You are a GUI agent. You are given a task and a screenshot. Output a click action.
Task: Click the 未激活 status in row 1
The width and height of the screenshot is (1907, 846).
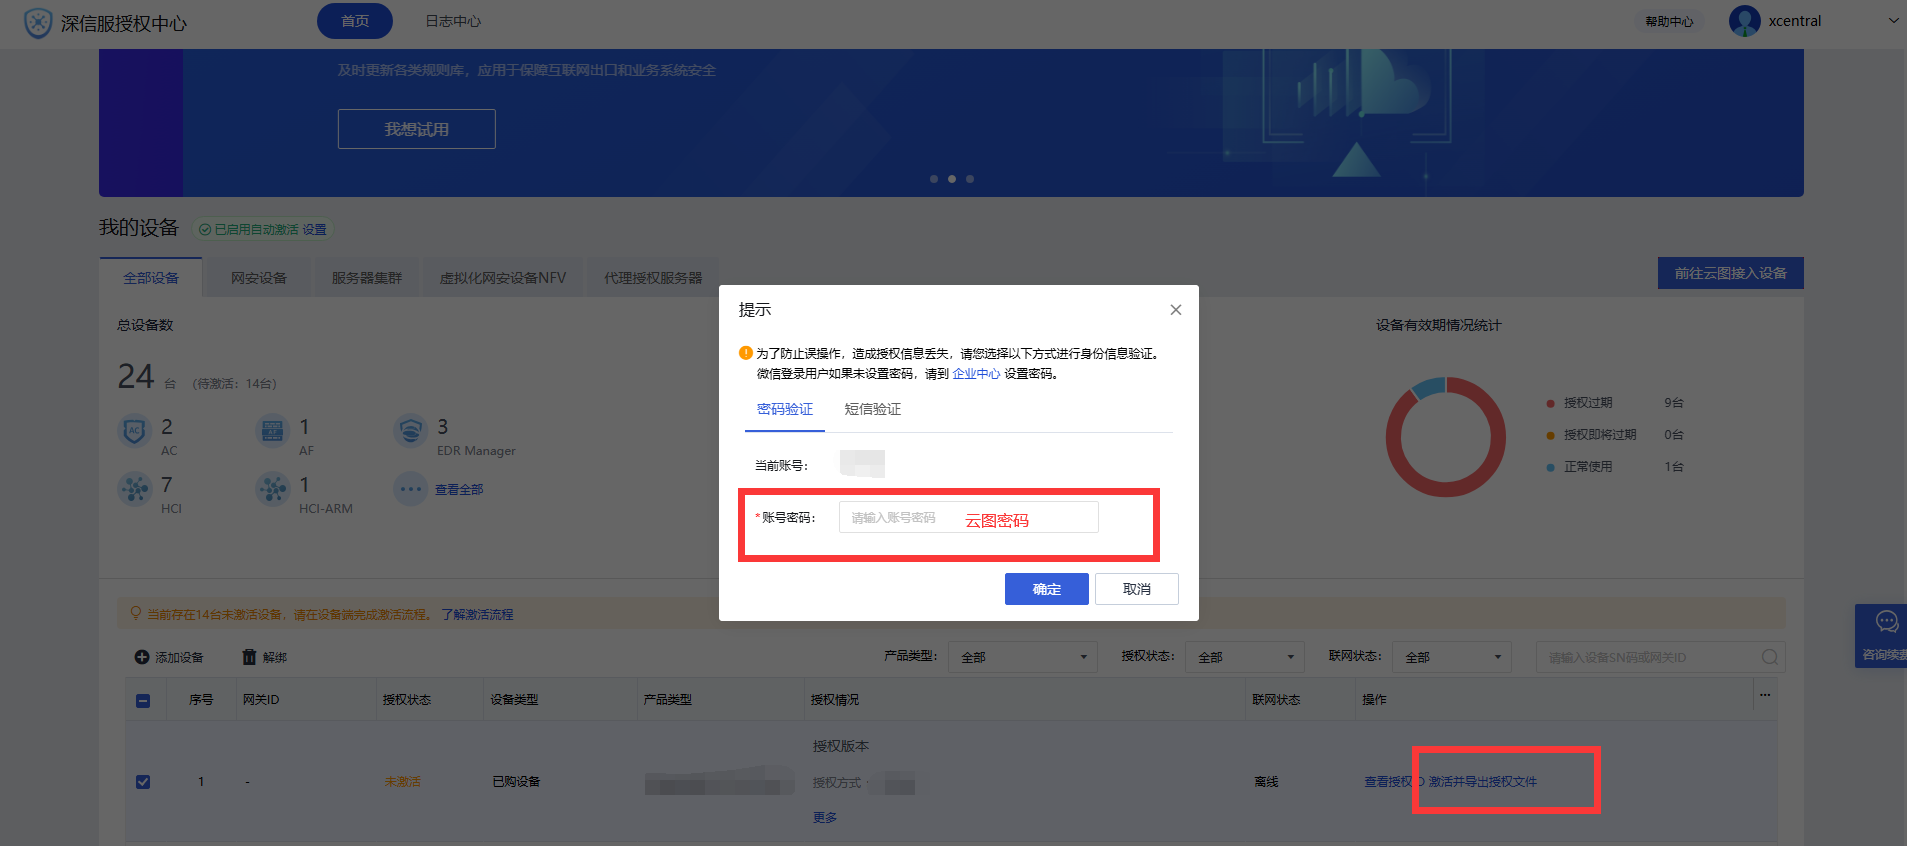[402, 782]
